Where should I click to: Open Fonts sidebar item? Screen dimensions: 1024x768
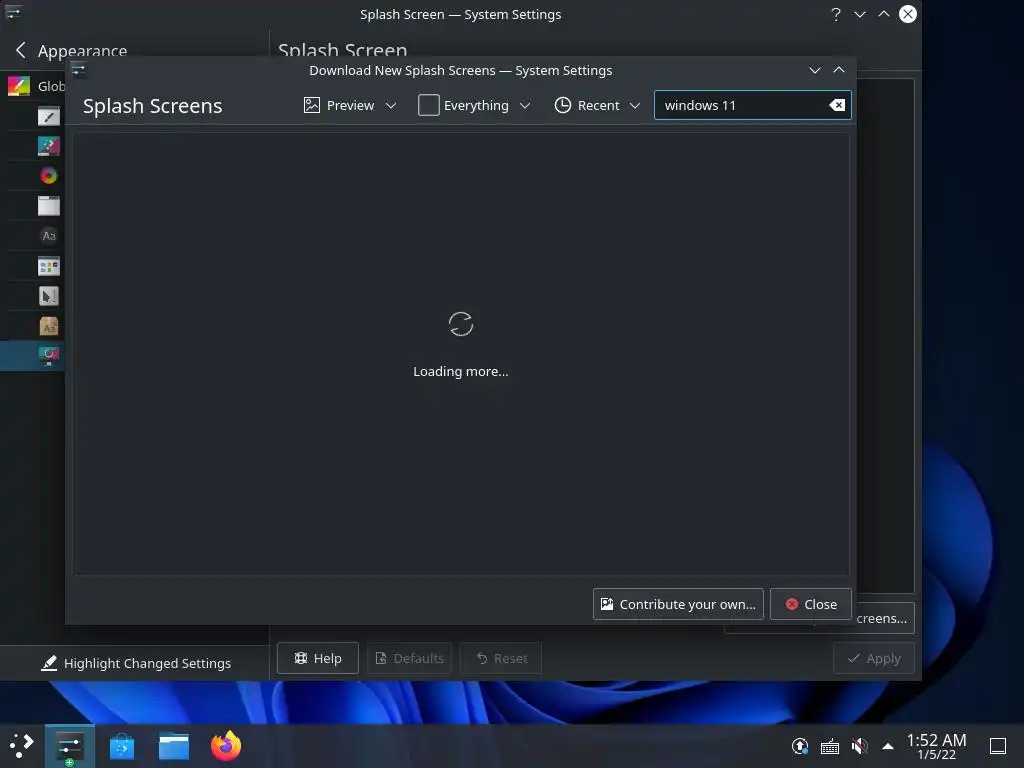(48, 236)
